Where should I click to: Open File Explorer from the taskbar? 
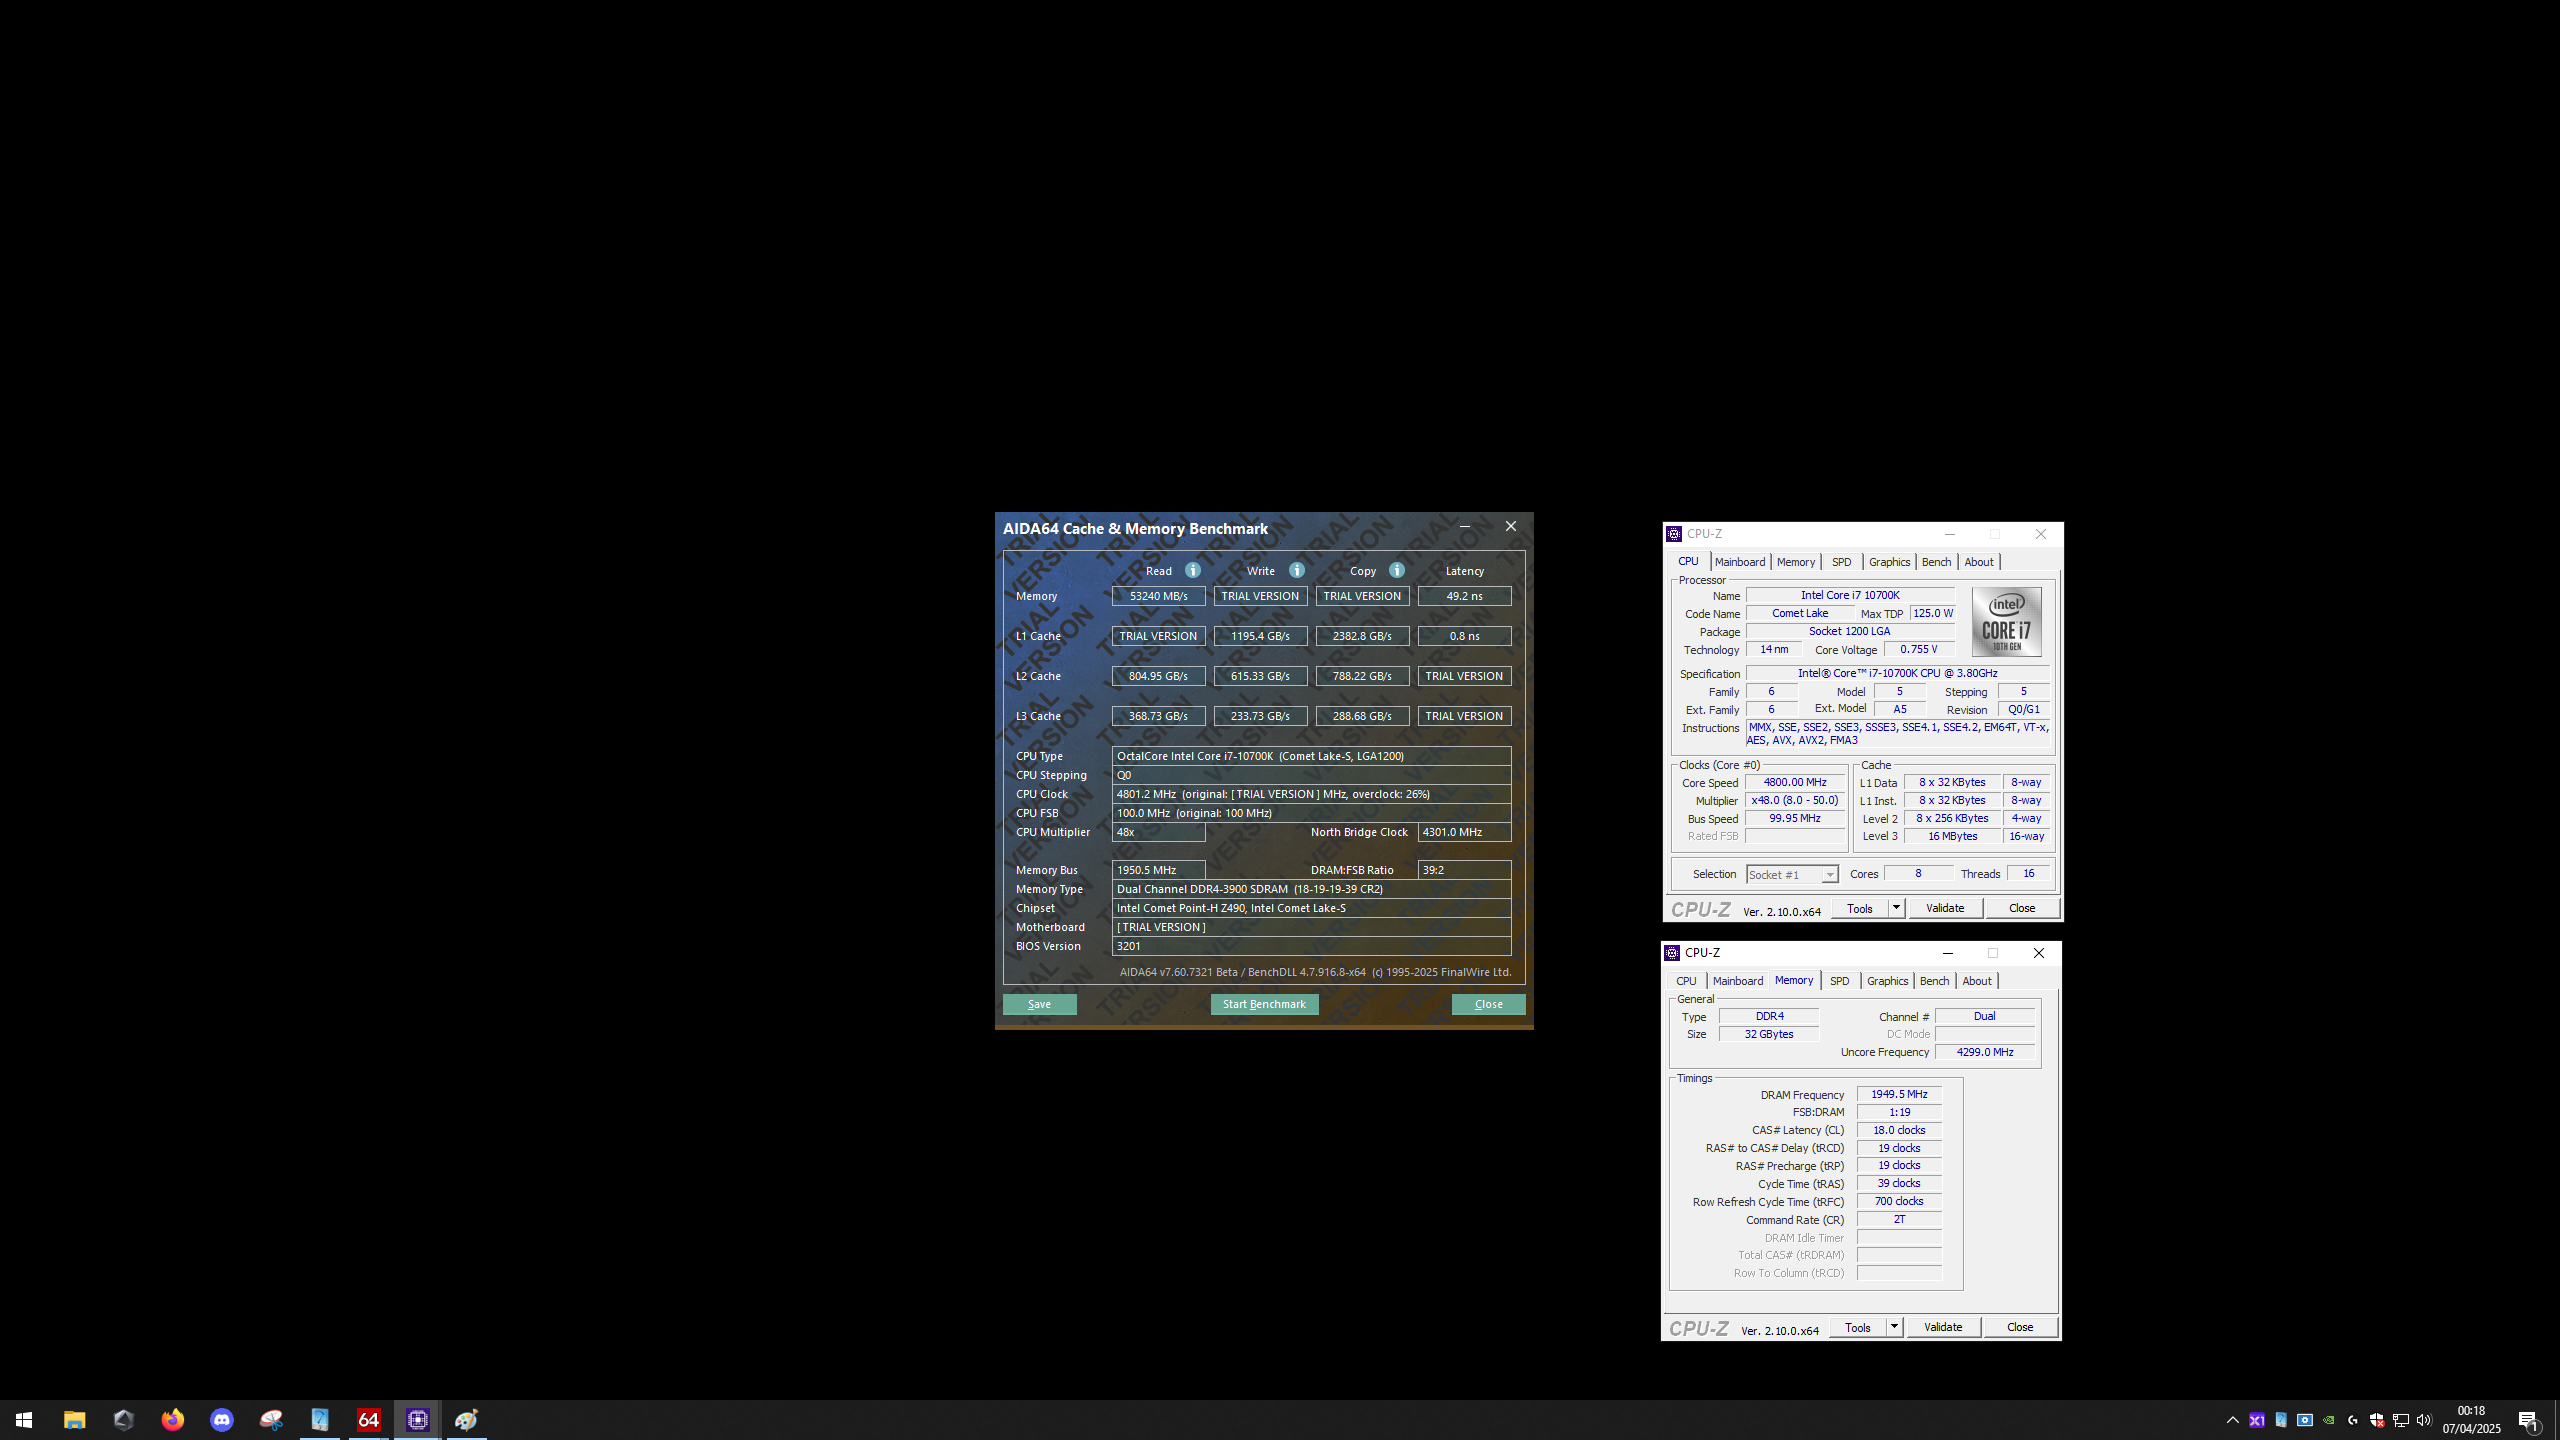74,1420
